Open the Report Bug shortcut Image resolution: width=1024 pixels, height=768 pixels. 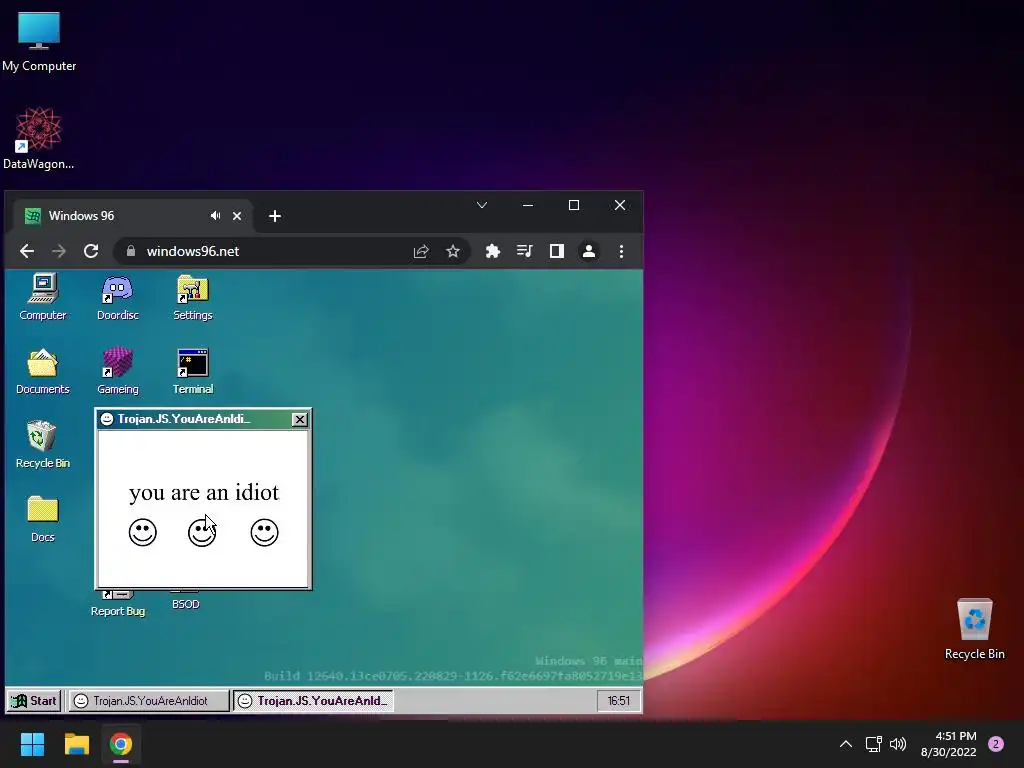(x=118, y=605)
